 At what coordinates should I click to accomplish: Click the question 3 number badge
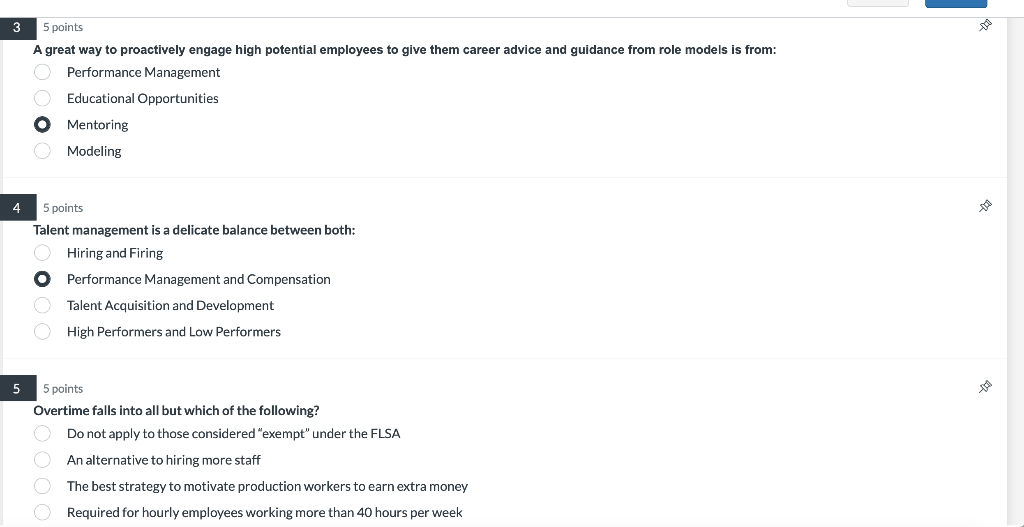tap(18, 27)
